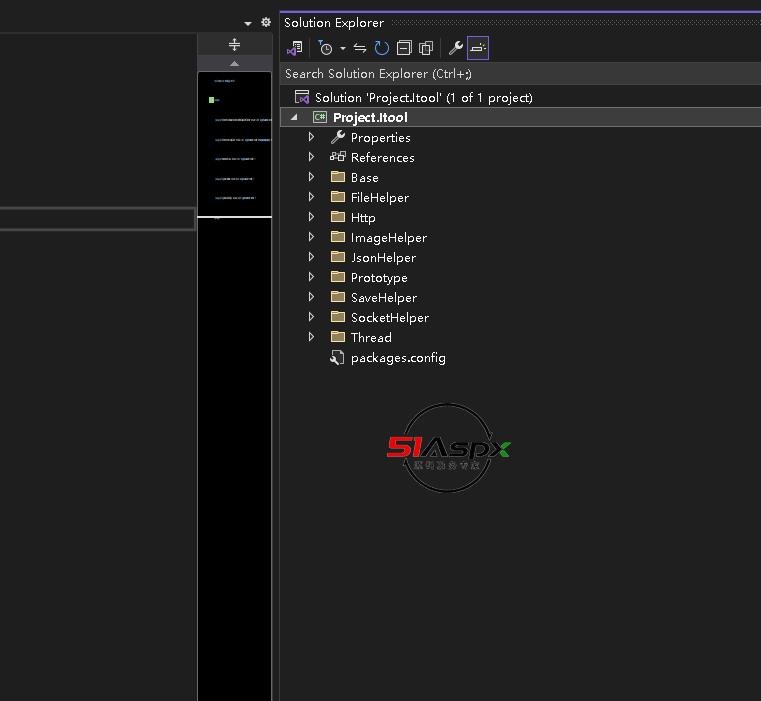This screenshot has height=701, width=761.
Task: Collapse the Project.Itool project node
Action: (294, 117)
